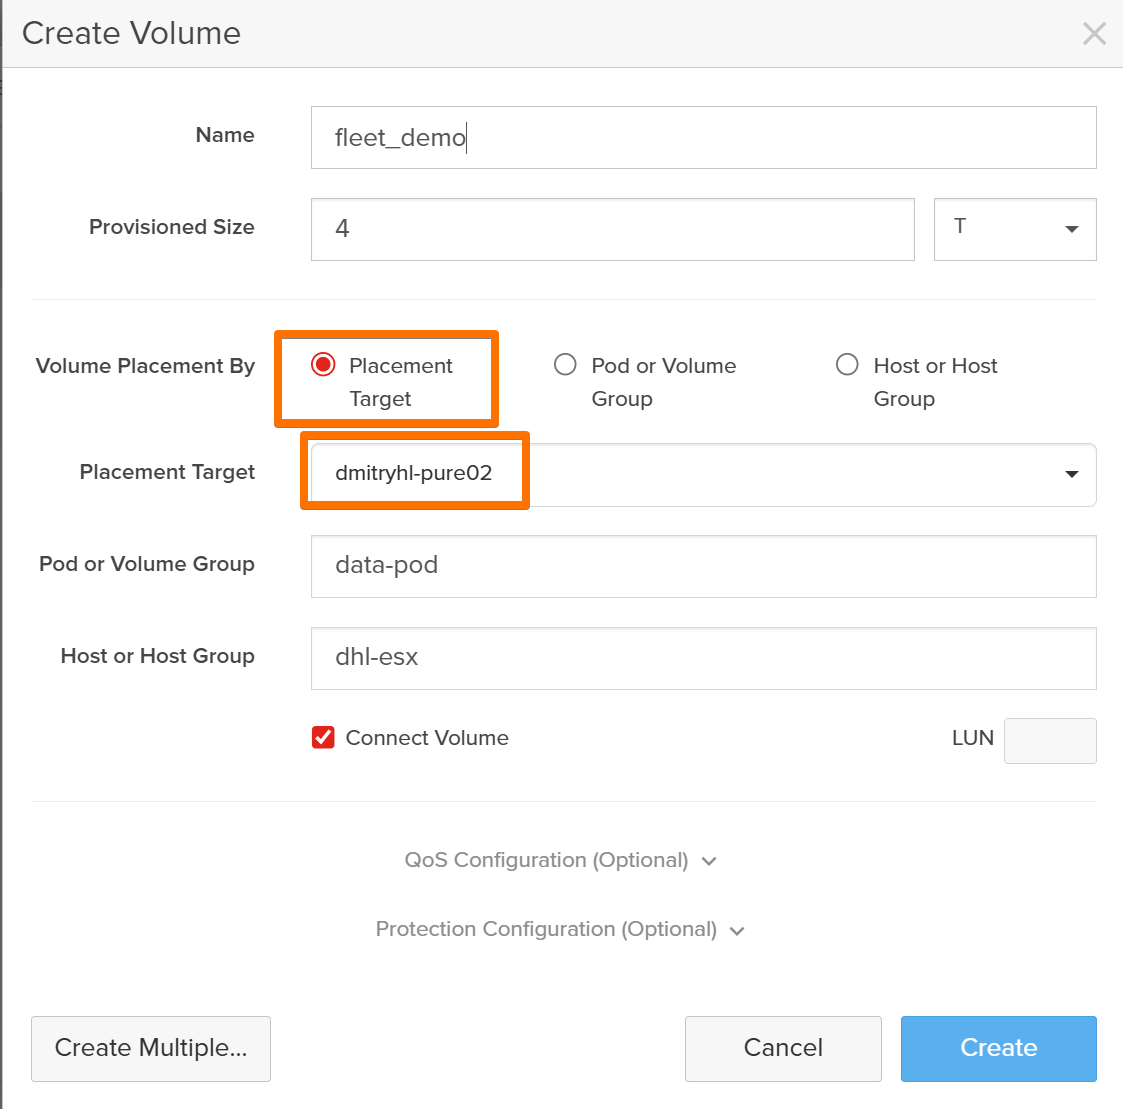Expand Protection Configuration section

pyautogui.click(x=546, y=929)
